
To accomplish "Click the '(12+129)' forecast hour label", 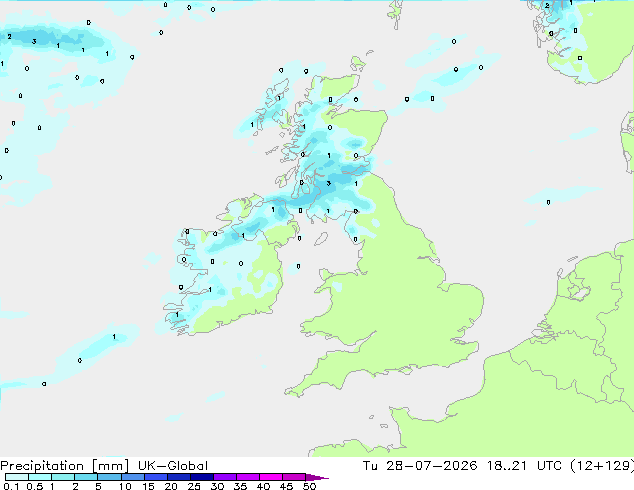I will coord(602,466).
